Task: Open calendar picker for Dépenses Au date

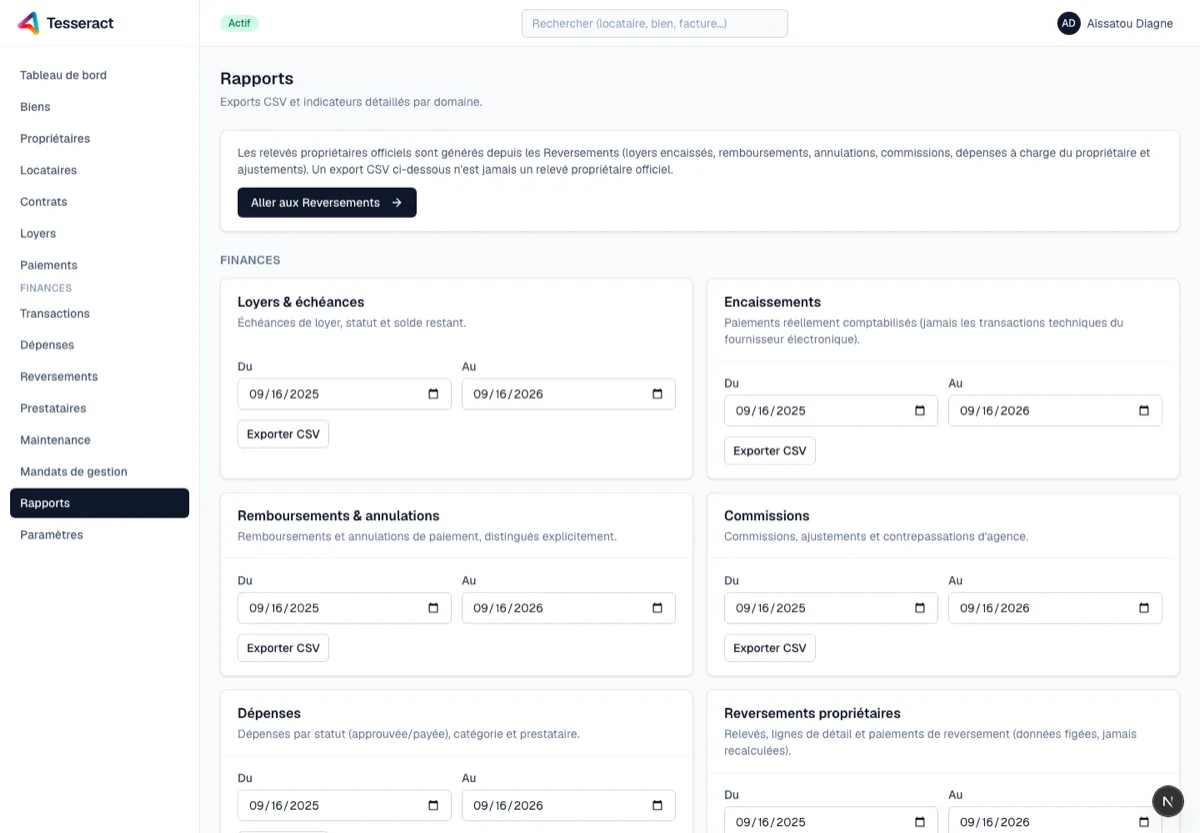Action: click(657, 805)
